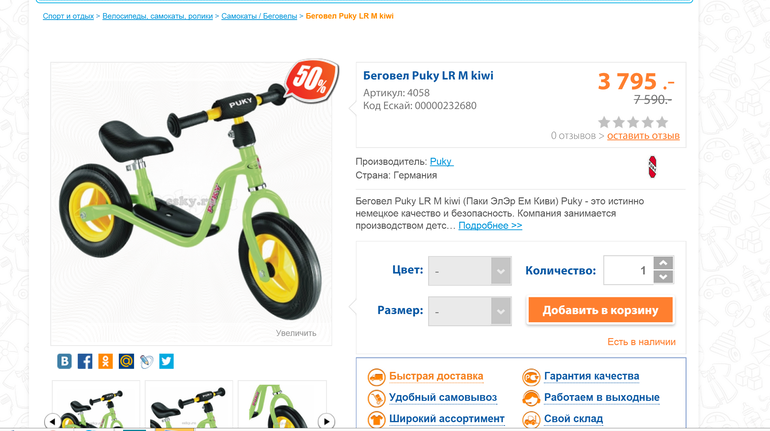Share product on VKontakte icon

tap(64, 361)
